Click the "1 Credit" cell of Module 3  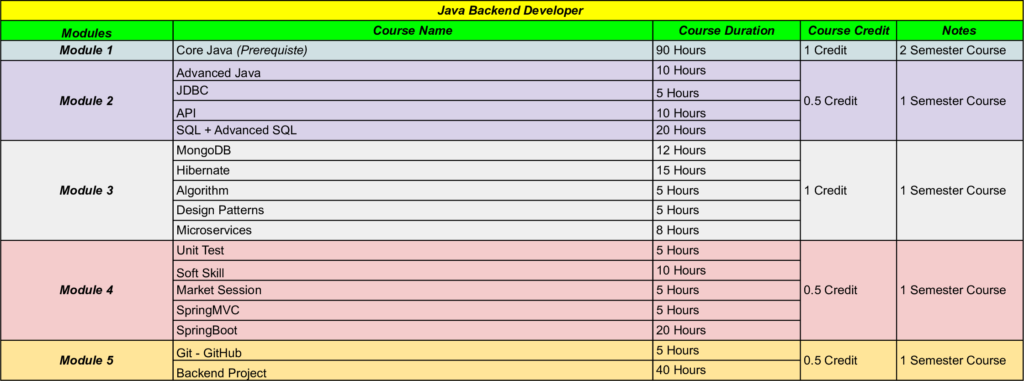click(848, 190)
